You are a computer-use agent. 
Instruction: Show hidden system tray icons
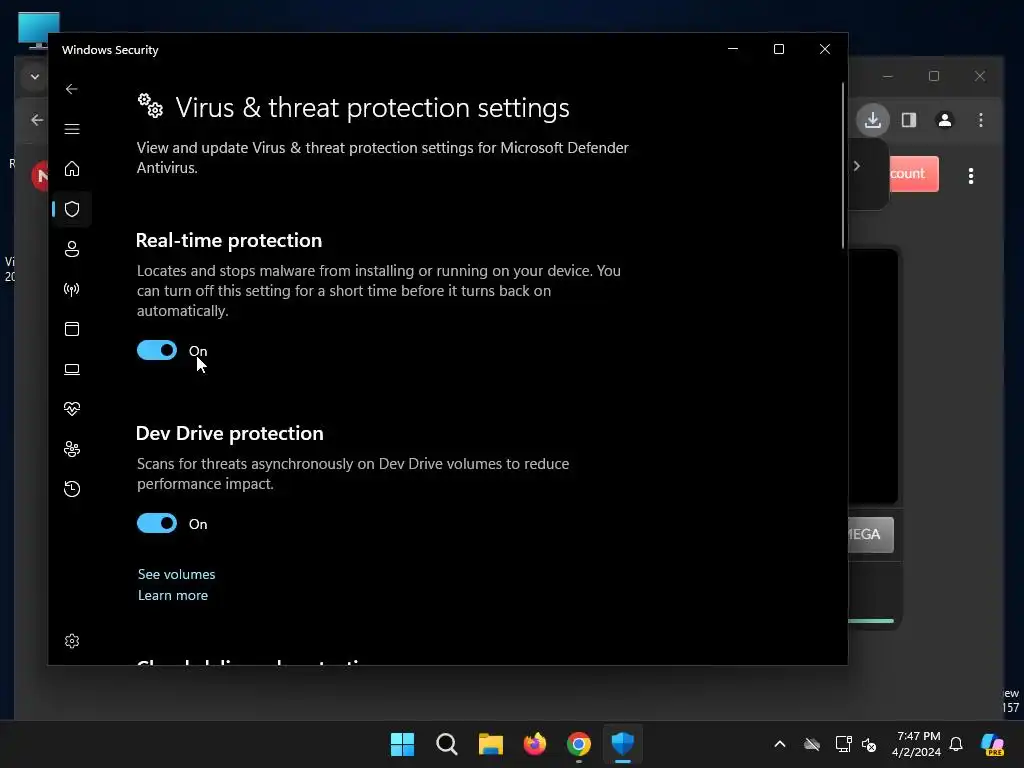tap(780, 744)
